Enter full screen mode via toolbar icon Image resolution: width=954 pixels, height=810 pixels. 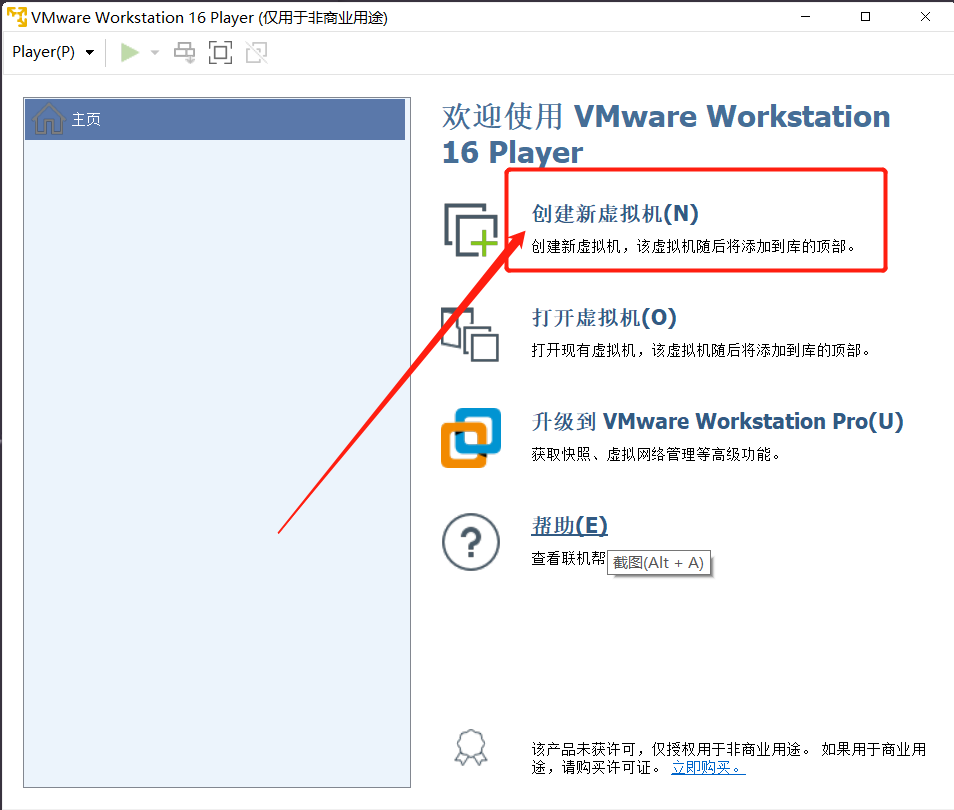click(x=220, y=52)
